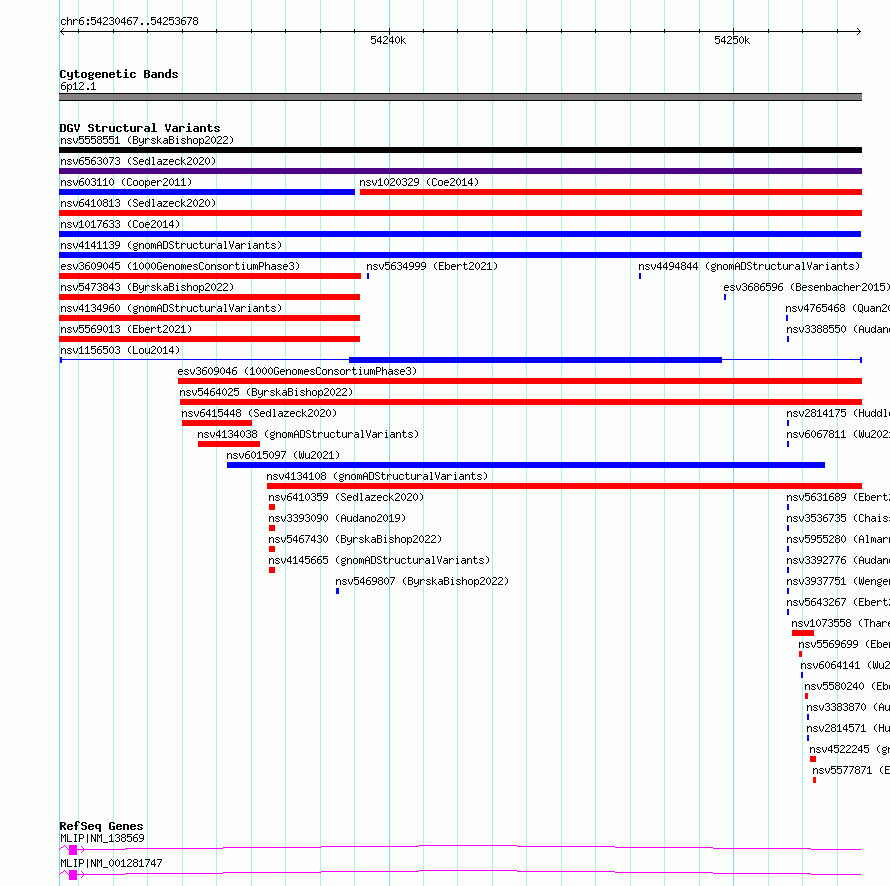890x886 pixels.
Task: Select nsv5469807 (ByrskaBishop2022) label
Action: click(422, 581)
